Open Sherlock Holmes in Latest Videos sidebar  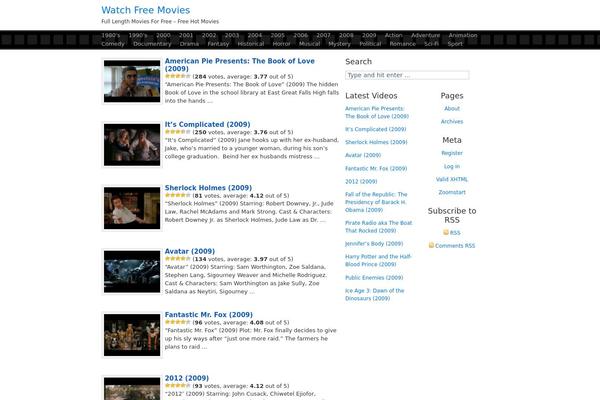[376, 142]
